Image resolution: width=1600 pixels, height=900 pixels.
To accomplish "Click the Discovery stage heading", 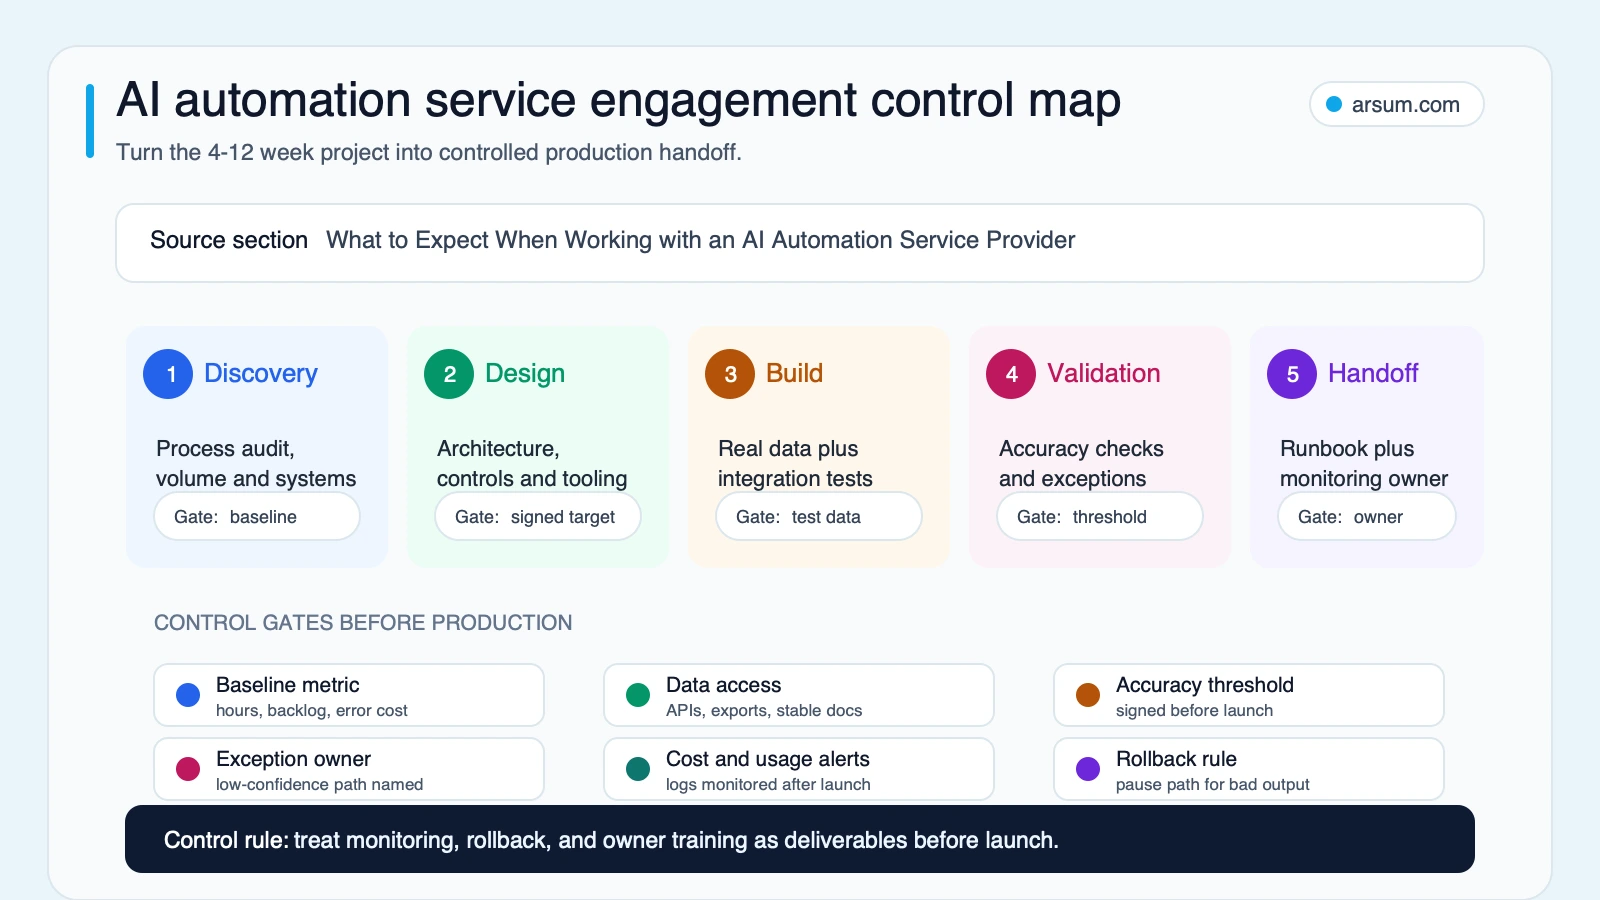I will tap(261, 373).
